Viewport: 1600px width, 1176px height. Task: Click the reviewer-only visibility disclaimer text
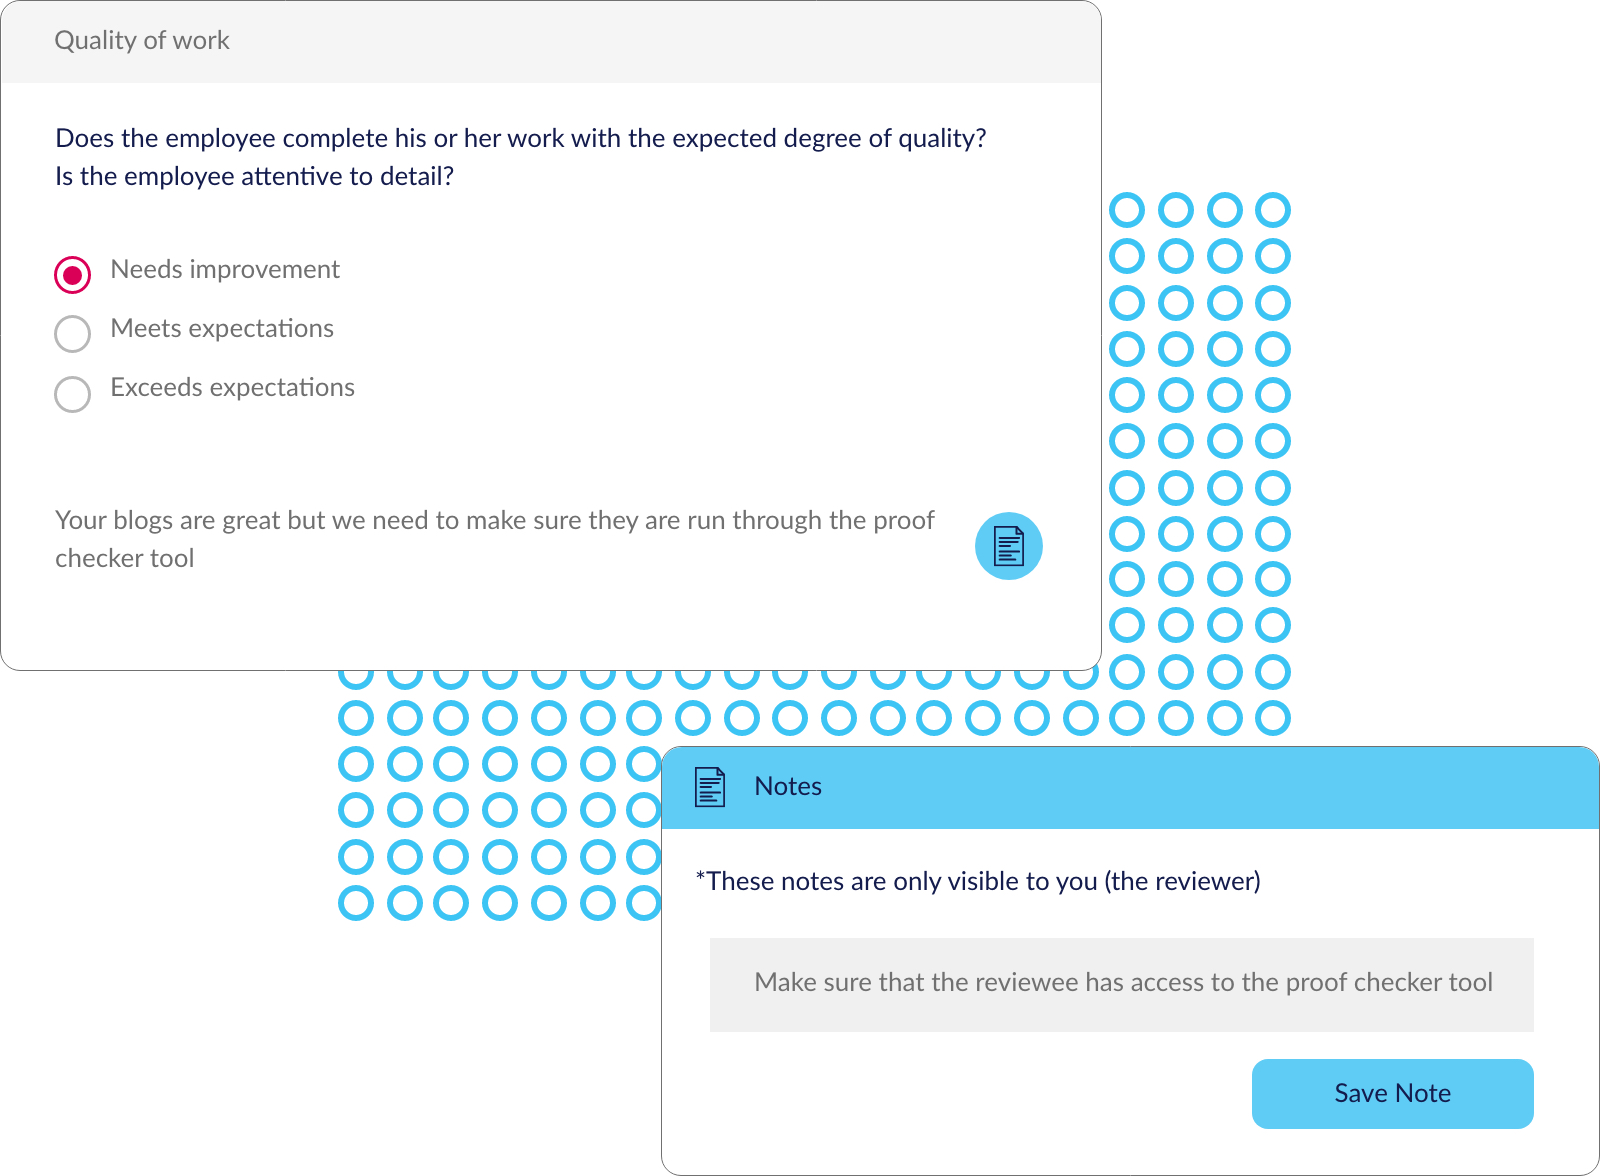[x=978, y=881]
